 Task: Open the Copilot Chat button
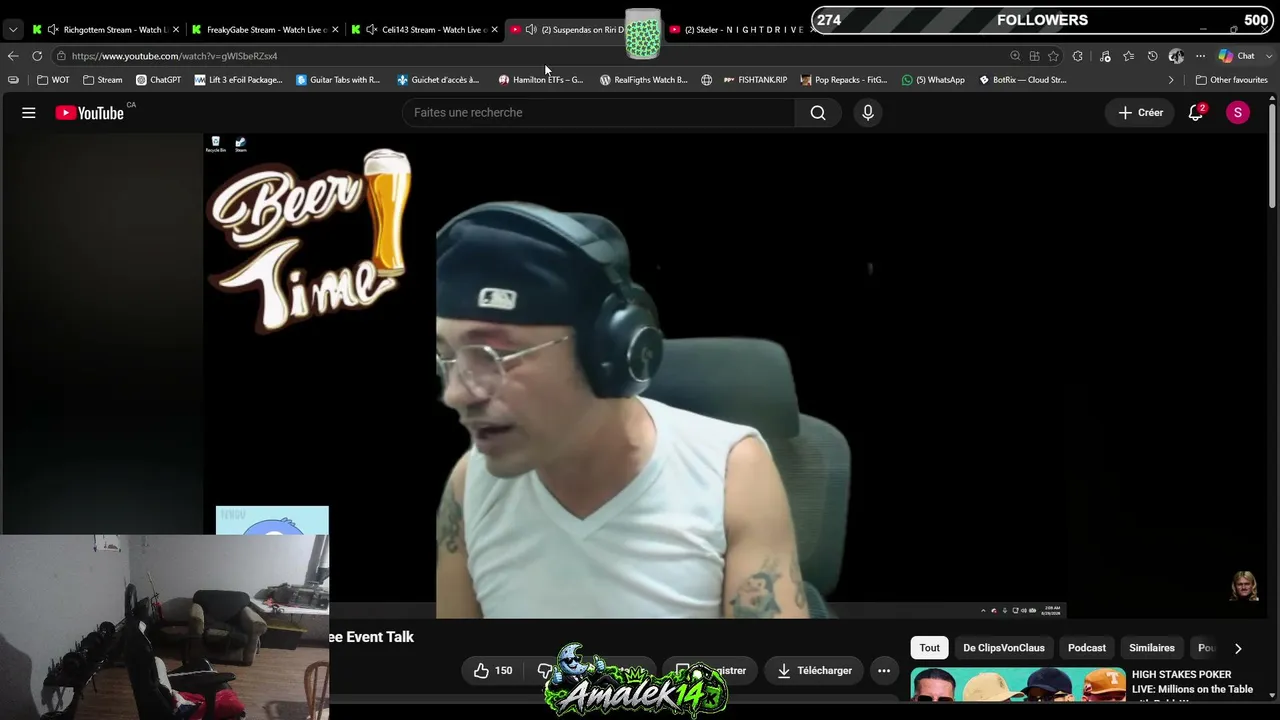coord(1237,56)
